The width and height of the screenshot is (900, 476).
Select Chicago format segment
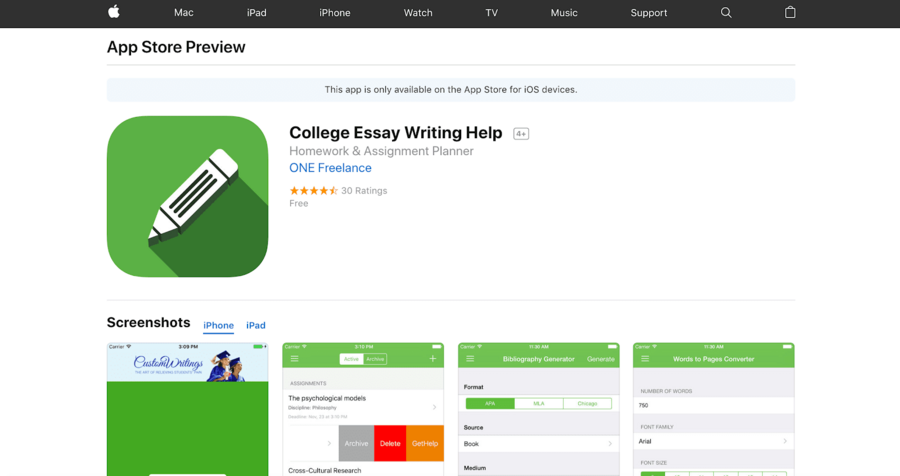tap(587, 404)
